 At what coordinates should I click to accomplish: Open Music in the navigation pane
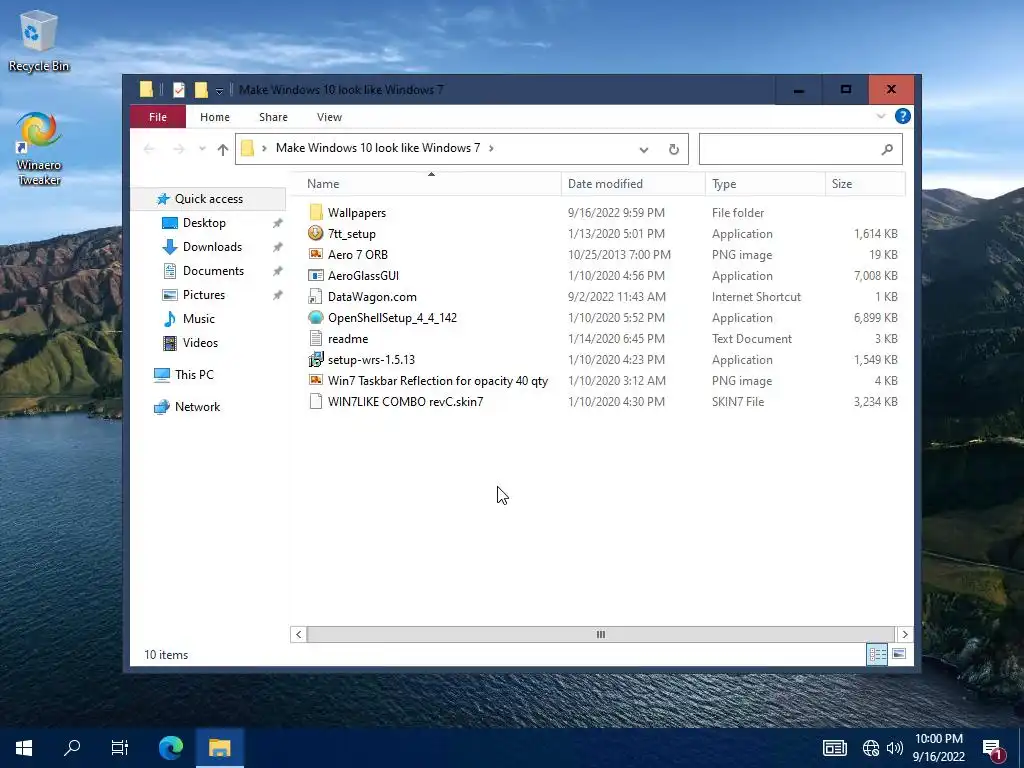[199, 319]
